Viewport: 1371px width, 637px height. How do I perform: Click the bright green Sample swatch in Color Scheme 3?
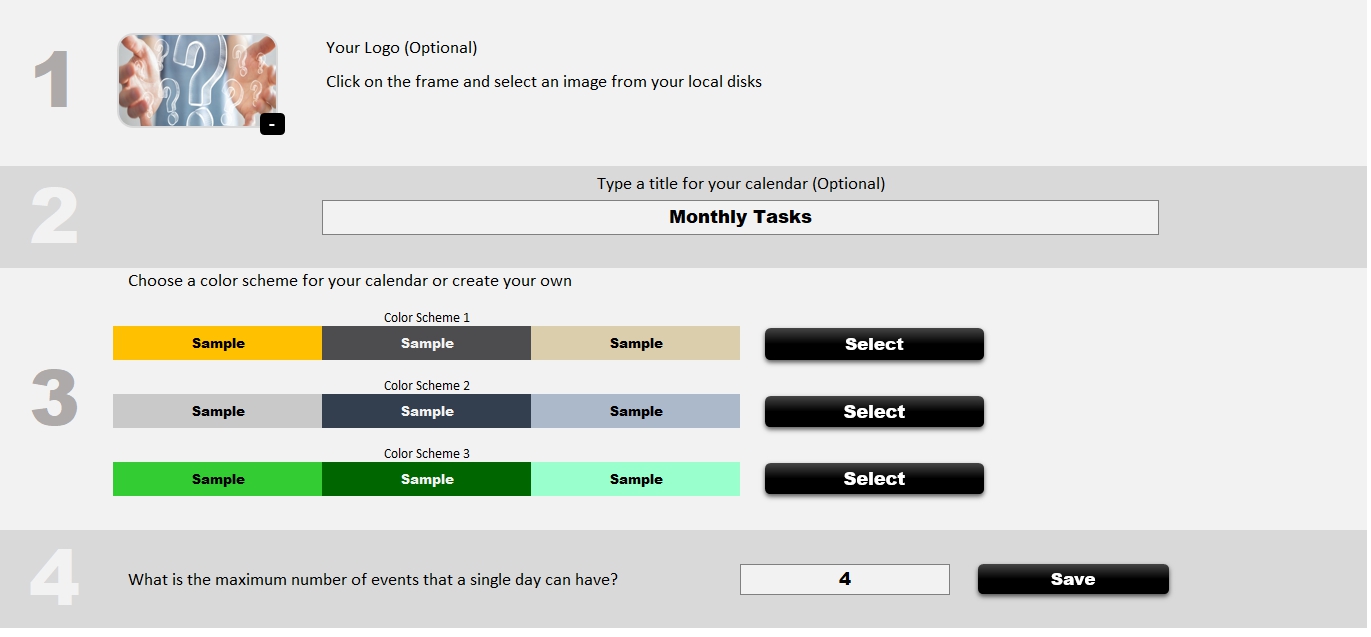(217, 479)
